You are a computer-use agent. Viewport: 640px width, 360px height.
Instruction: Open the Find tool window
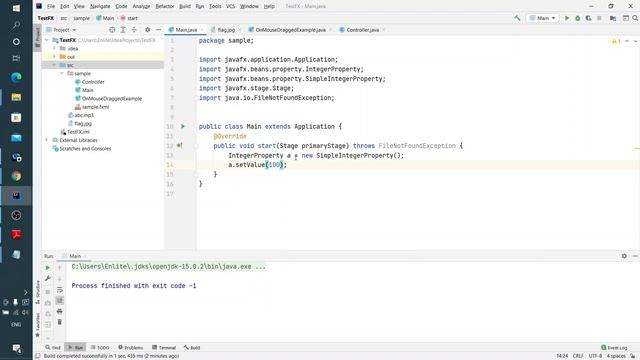pos(53,348)
